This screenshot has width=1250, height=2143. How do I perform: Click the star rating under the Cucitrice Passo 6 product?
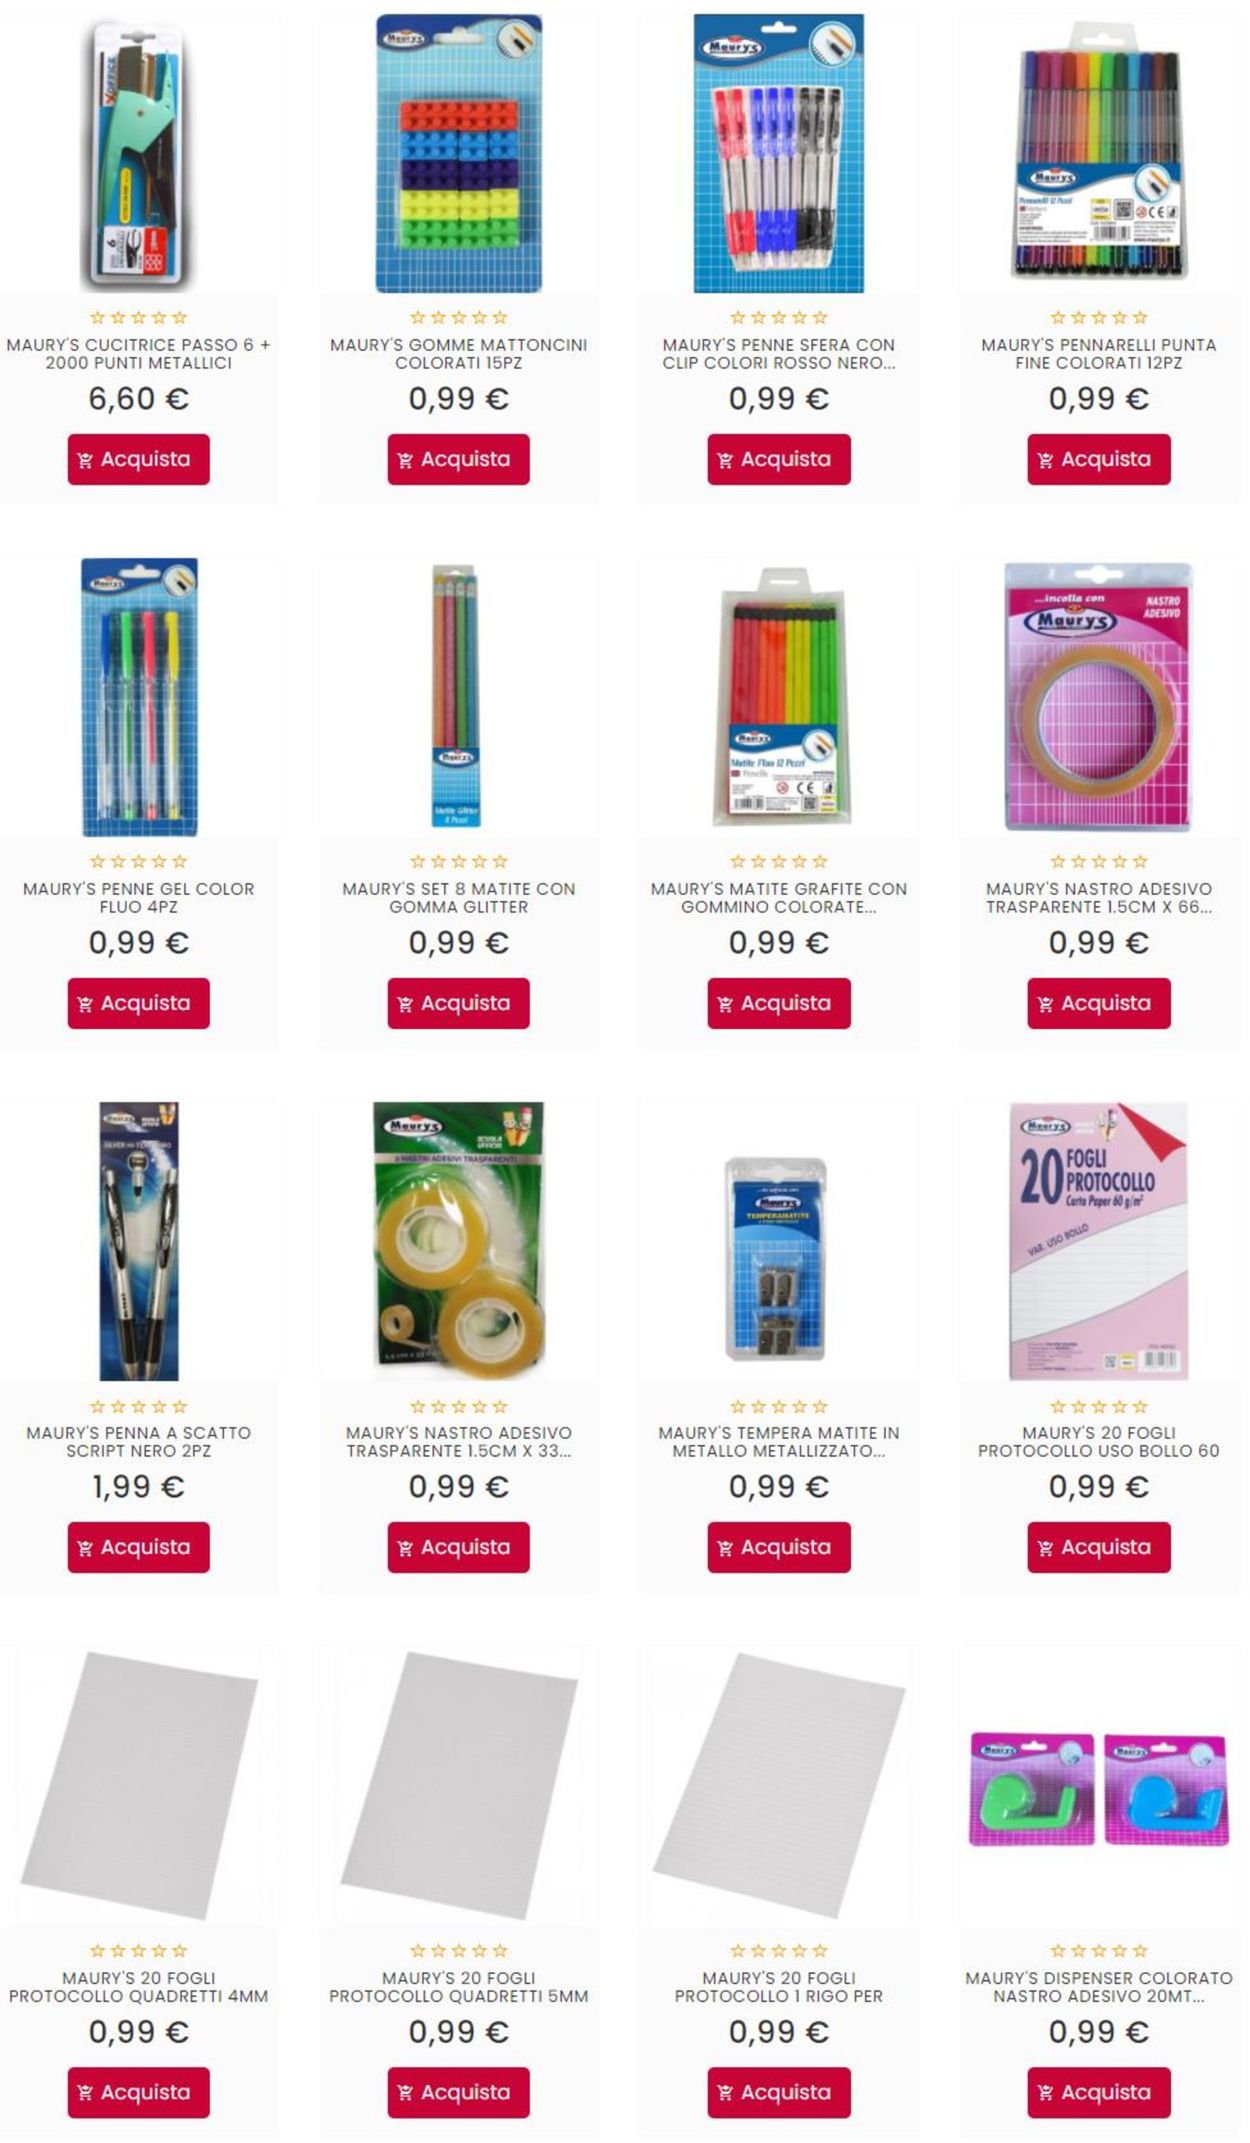tap(139, 318)
